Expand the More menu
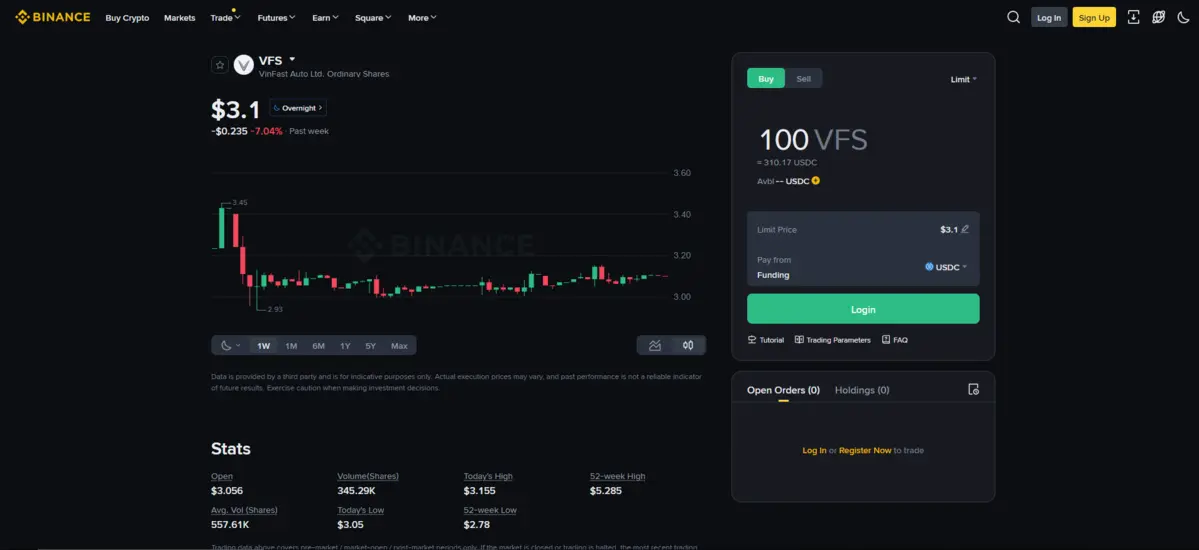Image resolution: width=1199 pixels, height=550 pixels. point(423,18)
